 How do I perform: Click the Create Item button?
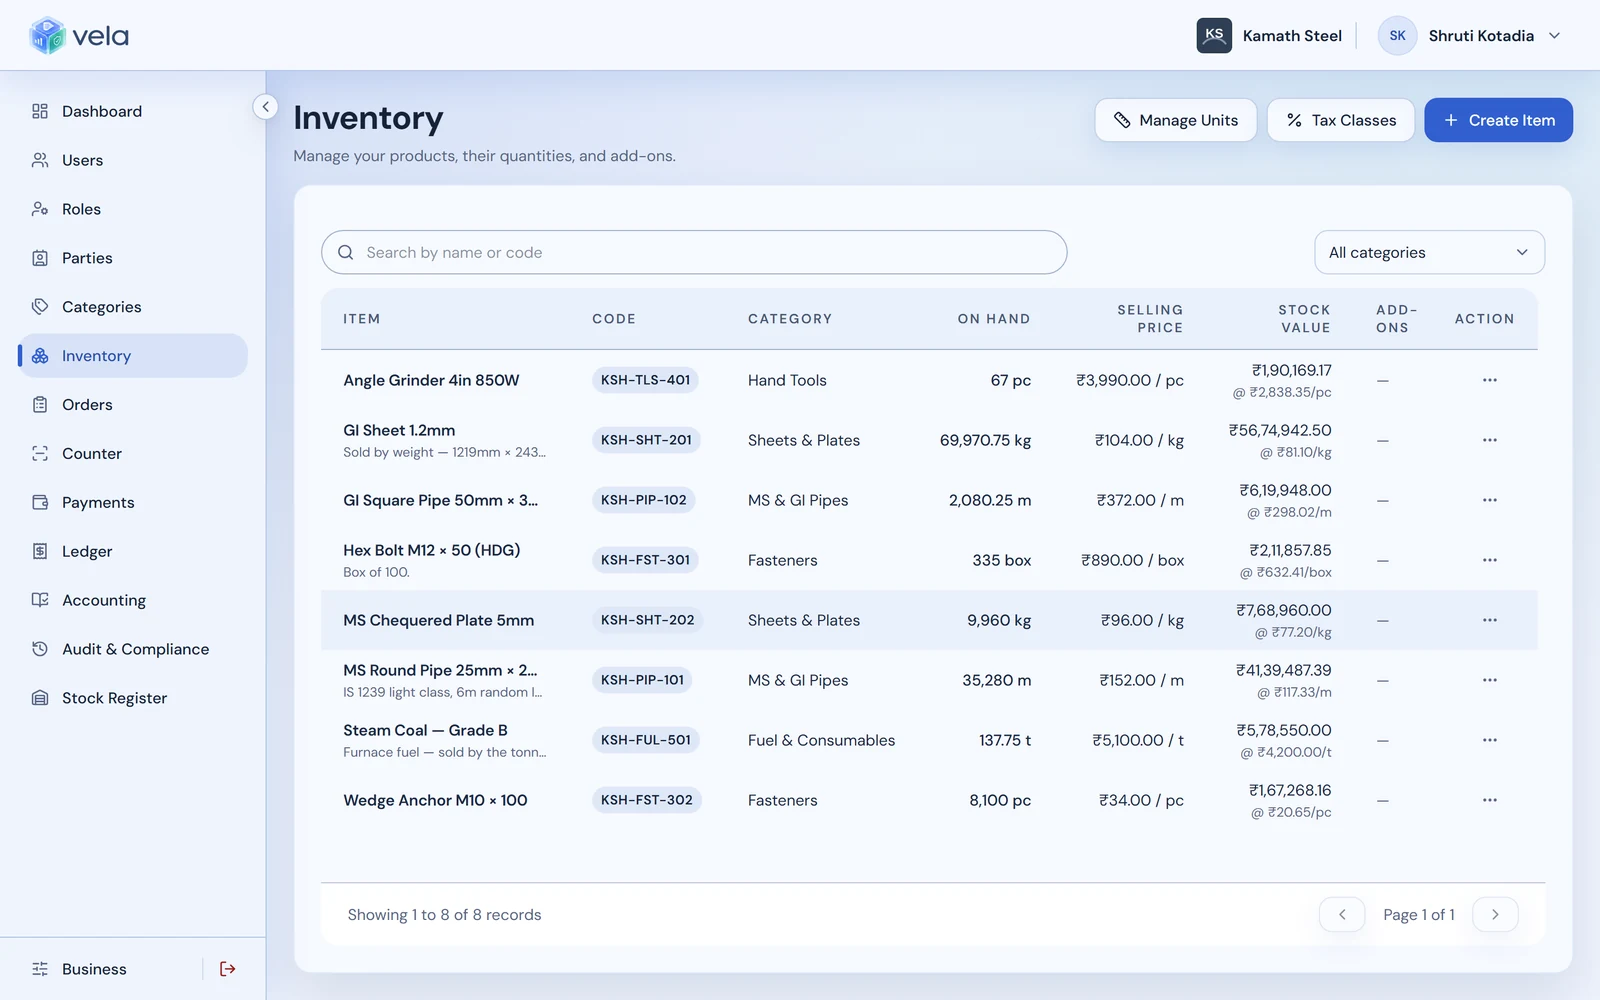(1498, 120)
